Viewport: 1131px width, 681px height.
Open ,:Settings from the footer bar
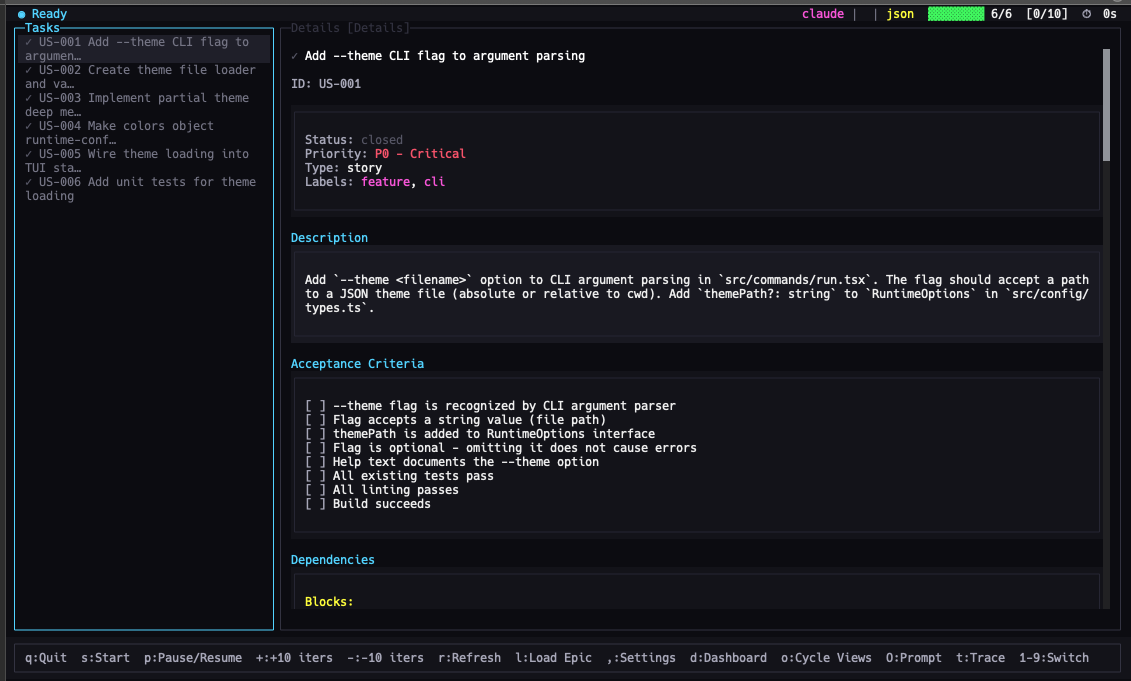(x=641, y=658)
